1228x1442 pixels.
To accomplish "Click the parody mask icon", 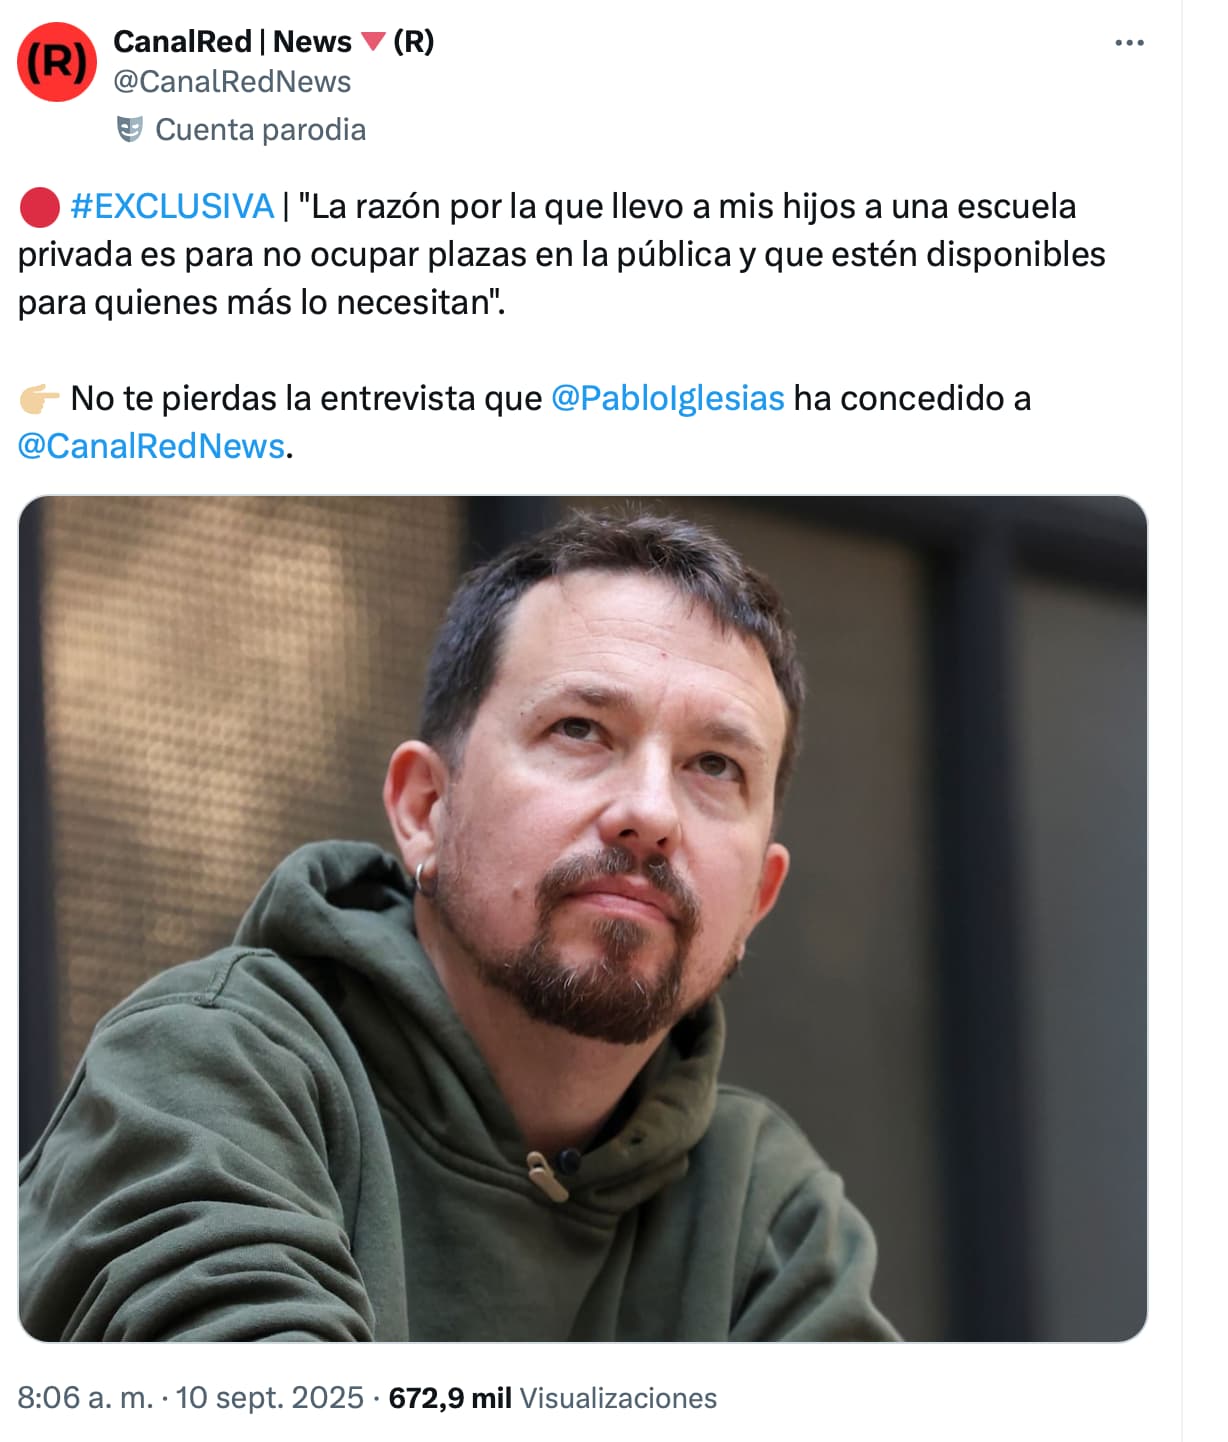I will coord(130,130).
